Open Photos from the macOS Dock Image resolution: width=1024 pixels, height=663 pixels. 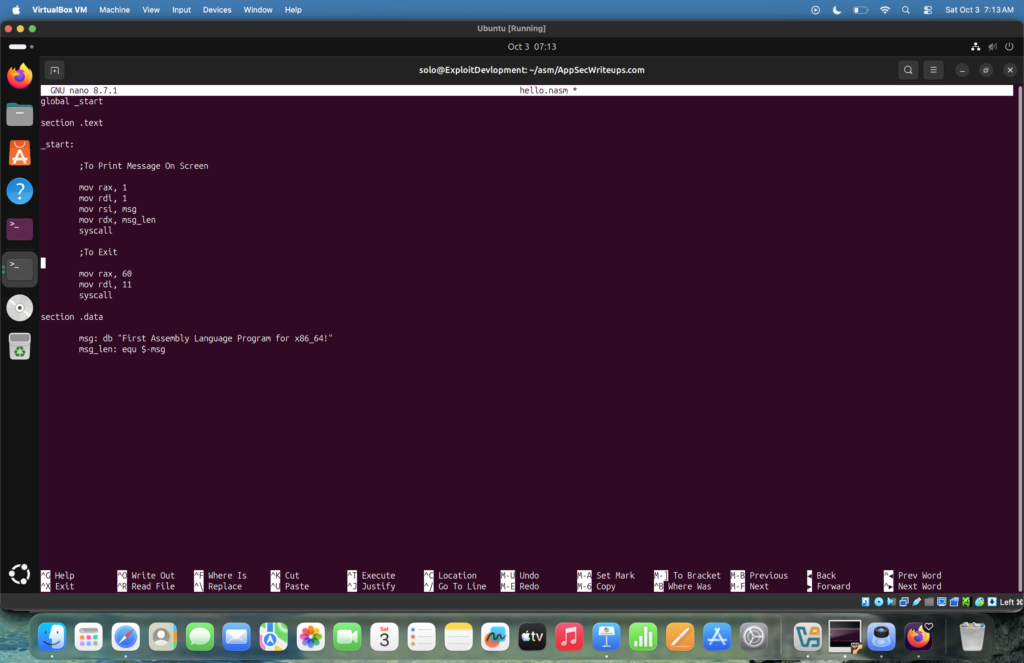pyautogui.click(x=310, y=636)
